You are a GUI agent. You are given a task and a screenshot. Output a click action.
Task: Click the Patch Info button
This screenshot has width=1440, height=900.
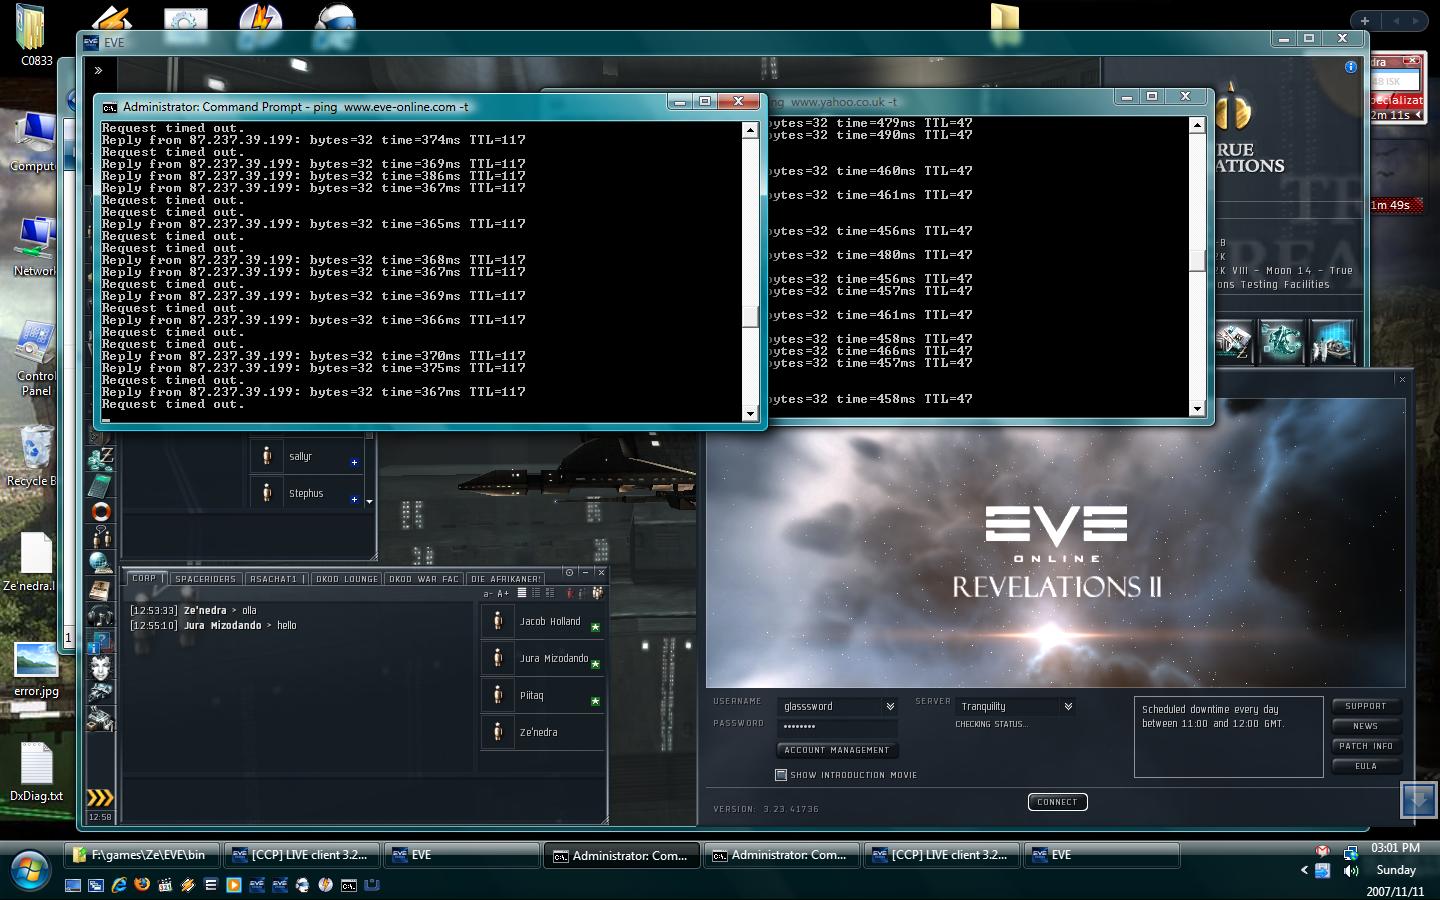(x=1366, y=746)
